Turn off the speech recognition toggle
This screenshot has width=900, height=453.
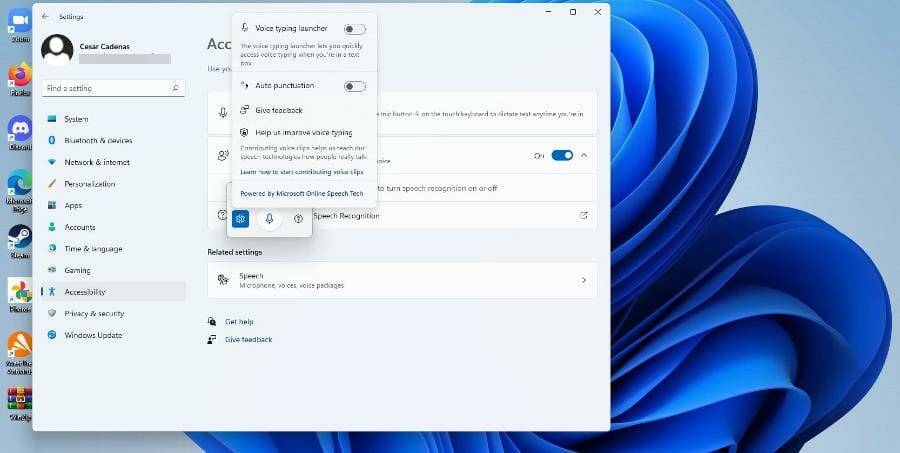[x=562, y=156]
